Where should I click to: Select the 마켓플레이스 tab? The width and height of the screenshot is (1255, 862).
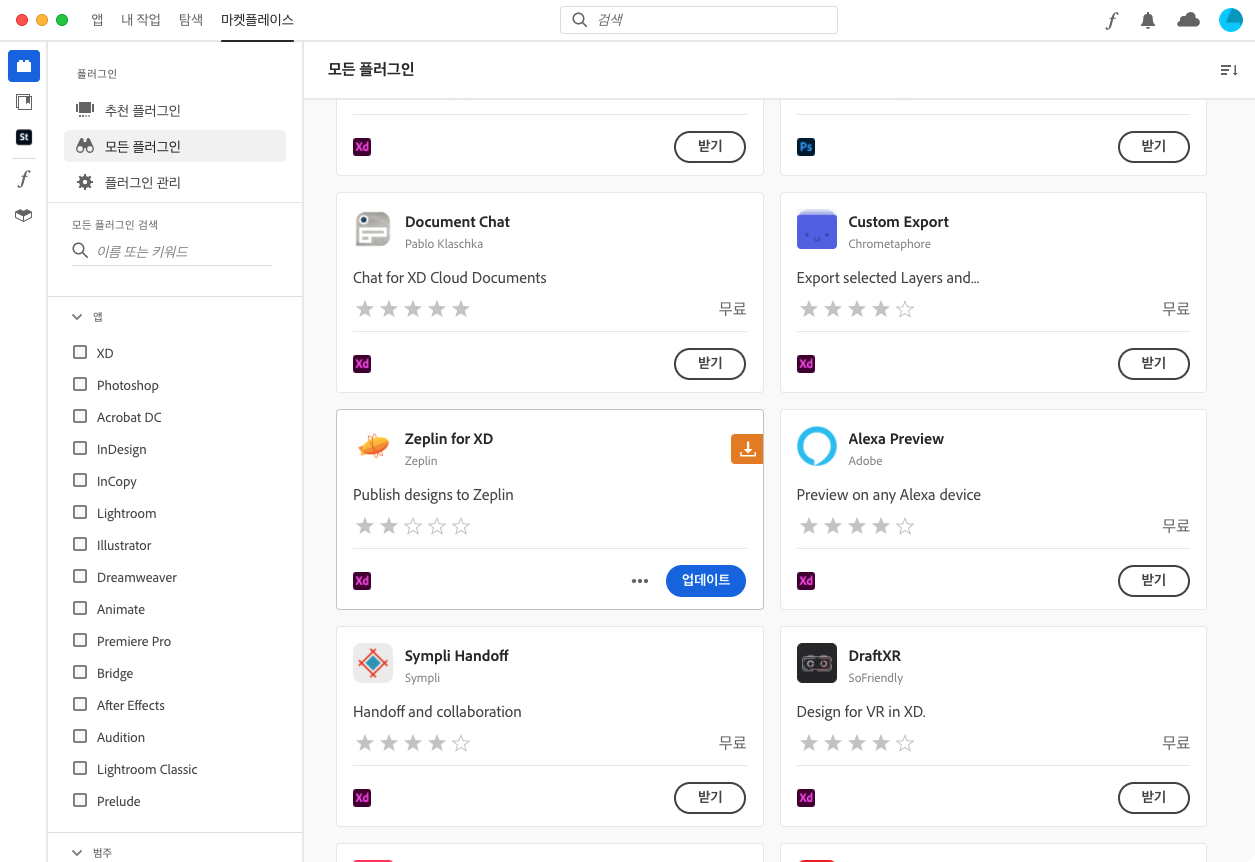[x=257, y=20]
